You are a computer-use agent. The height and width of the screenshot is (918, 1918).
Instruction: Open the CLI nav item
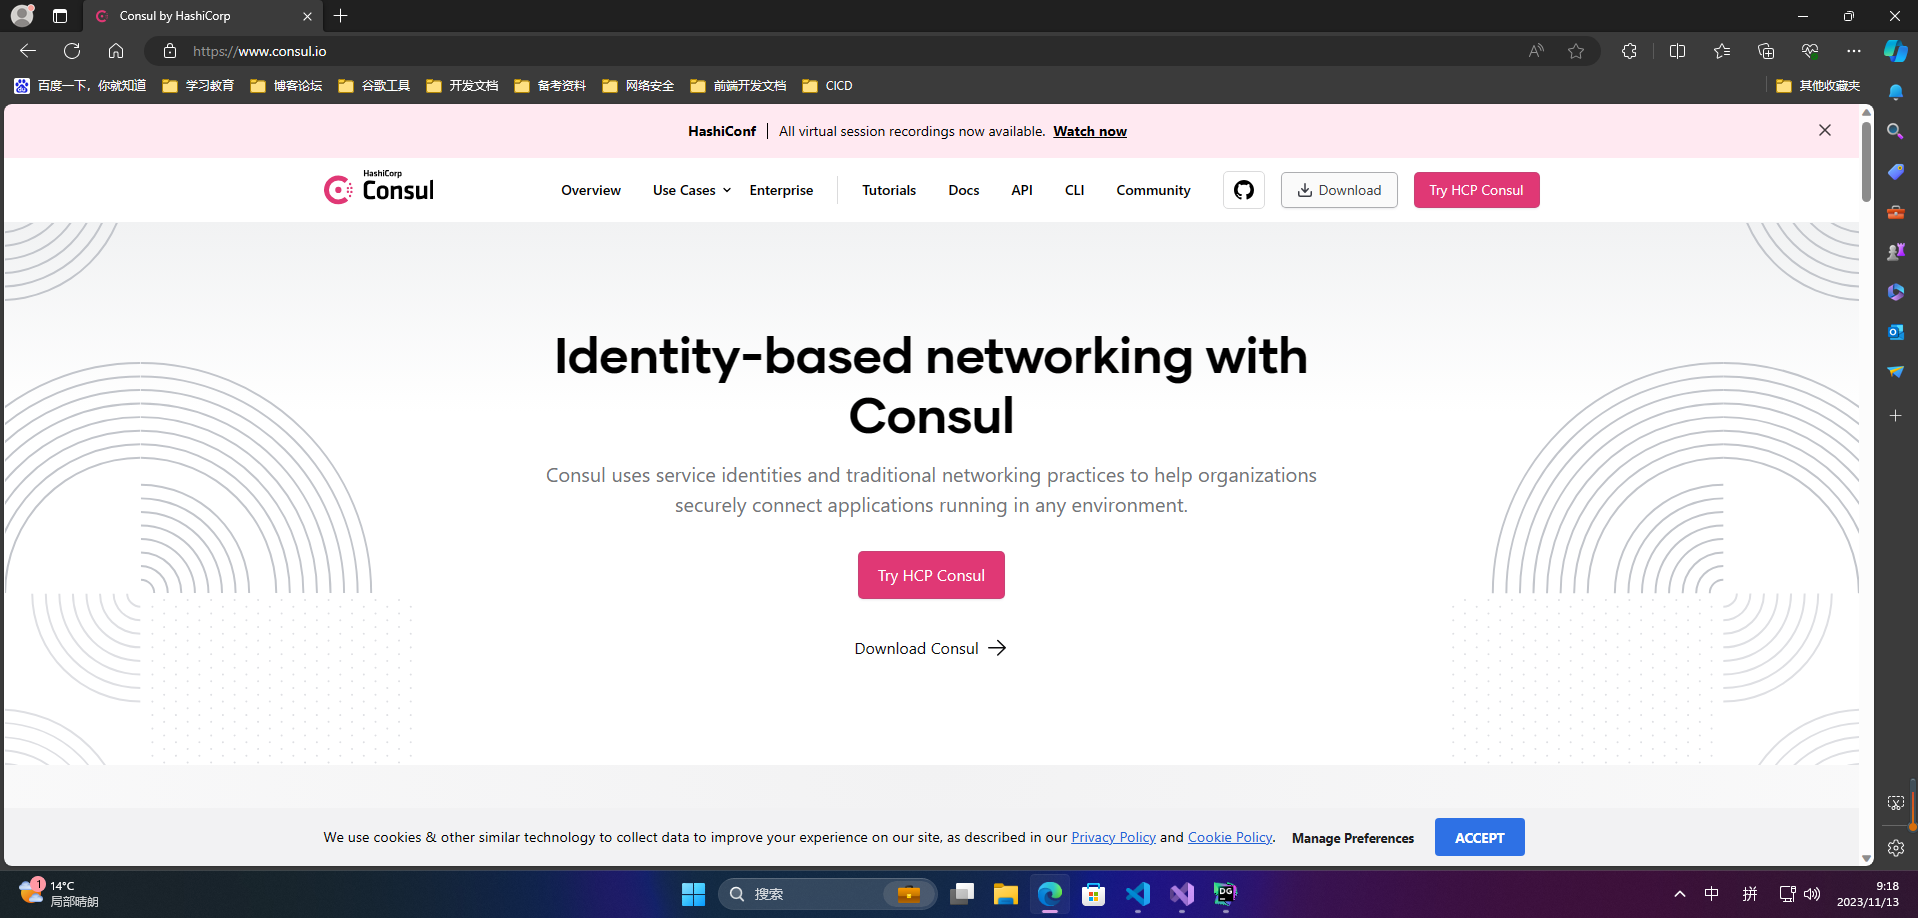1075,190
